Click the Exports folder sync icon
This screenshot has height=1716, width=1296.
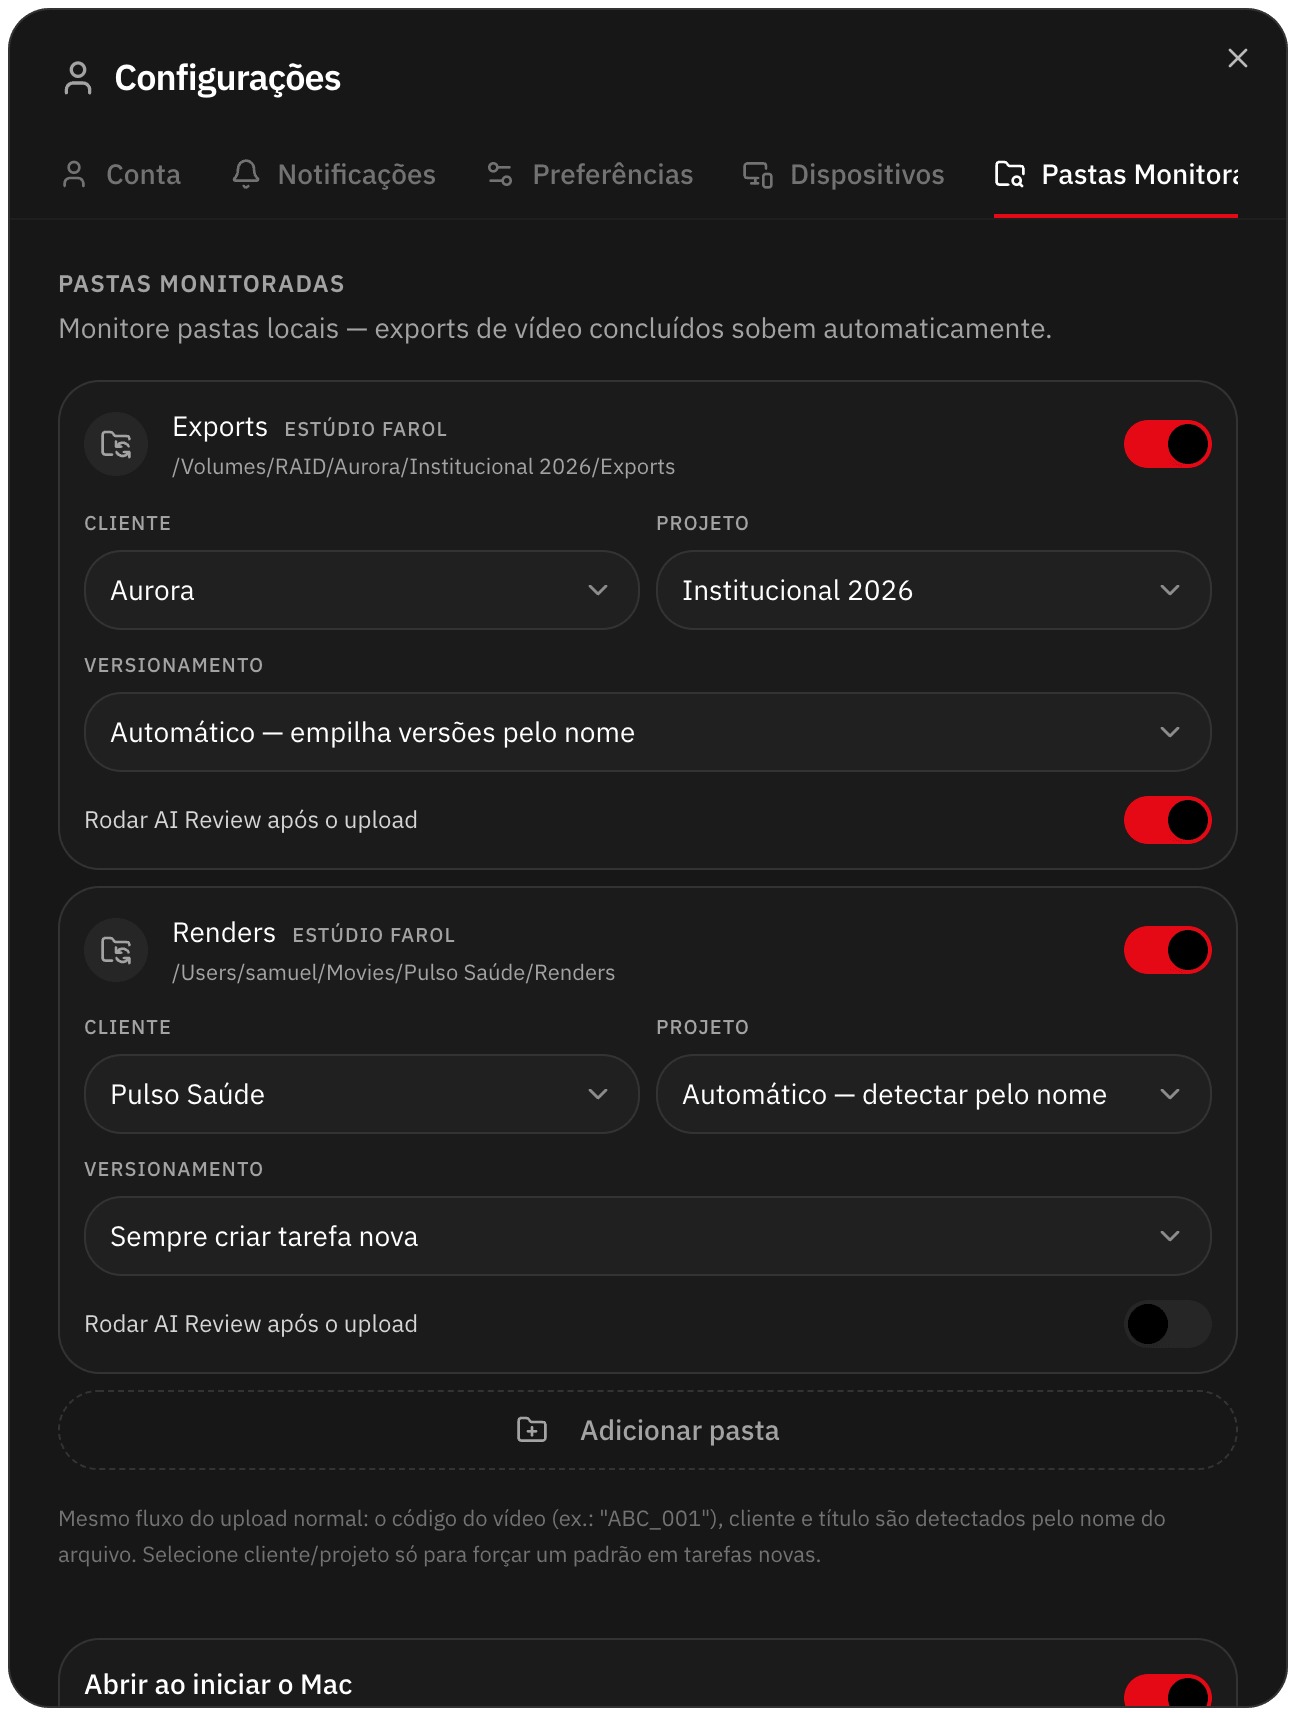pos(116,444)
